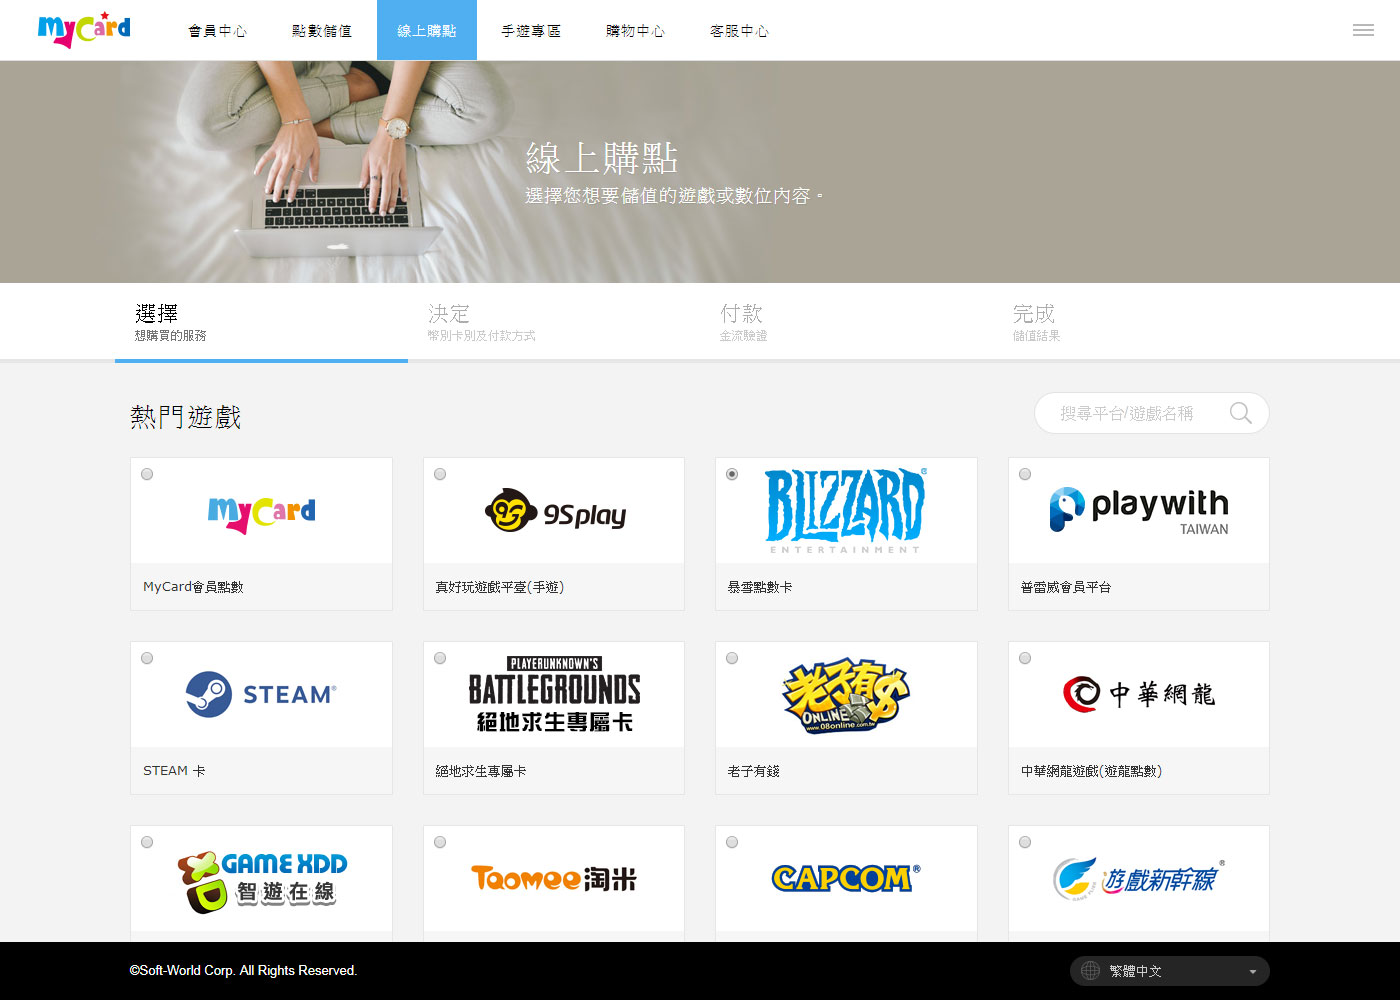This screenshot has width=1400, height=1000.
Task: Click the 絕地求生專屬卡 caption text
Action: (481, 771)
